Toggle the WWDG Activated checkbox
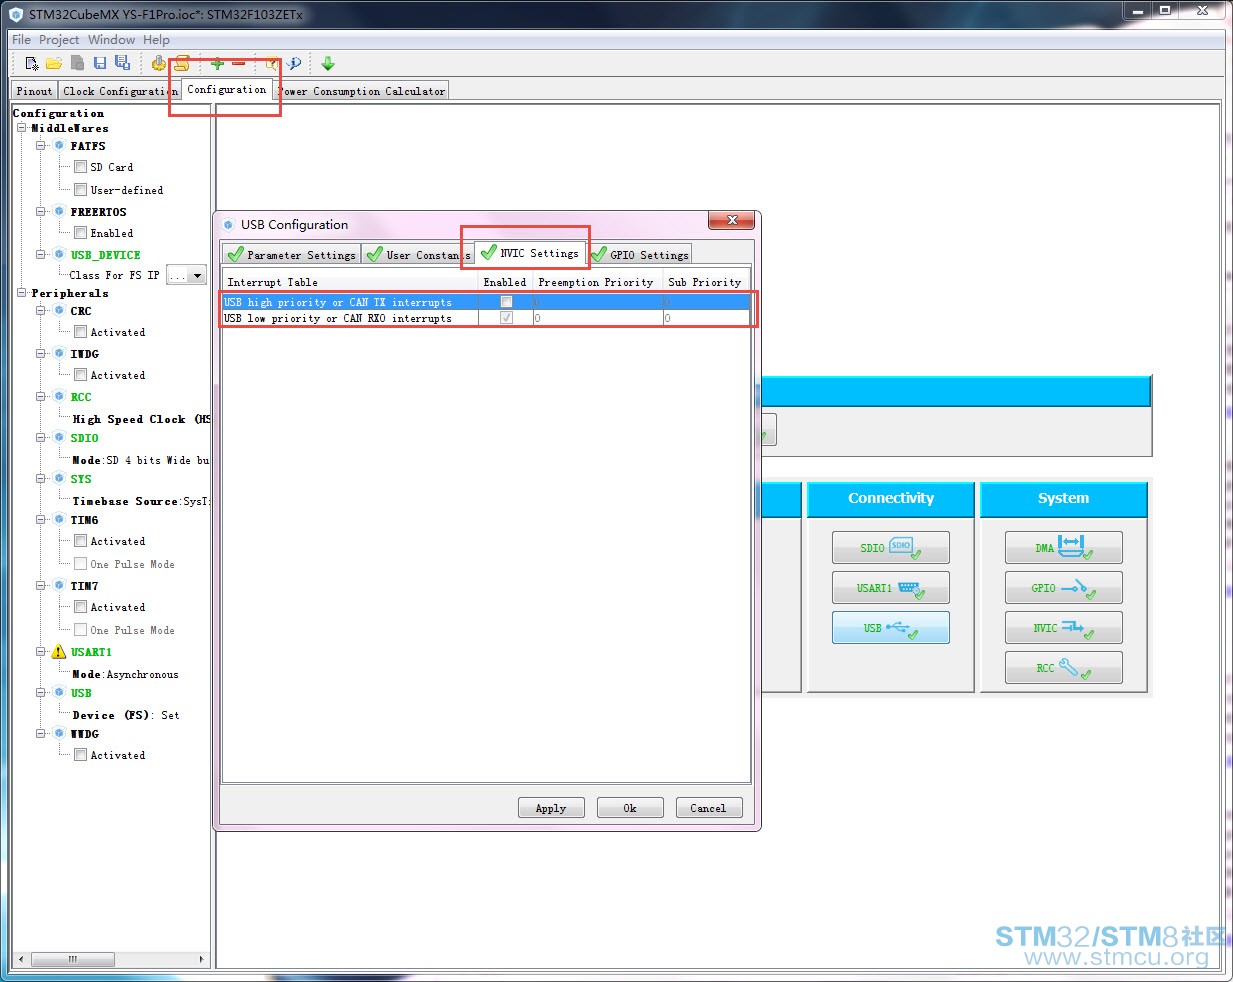The image size is (1233, 982). 81,755
